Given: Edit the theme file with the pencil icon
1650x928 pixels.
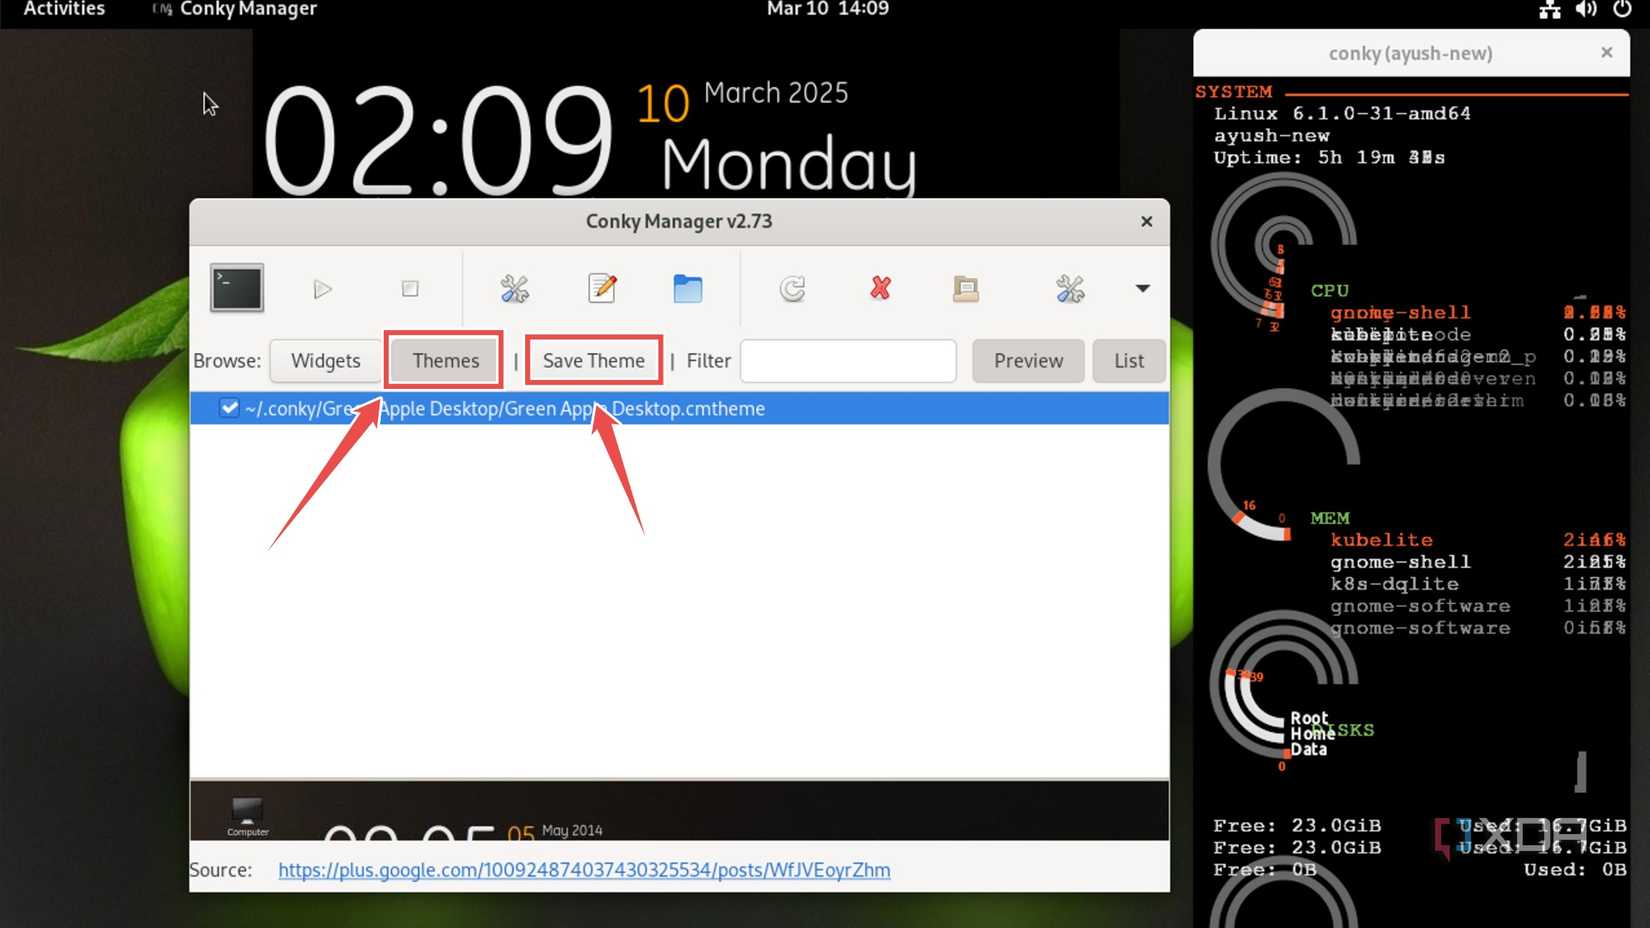Looking at the screenshot, I should coord(601,288).
